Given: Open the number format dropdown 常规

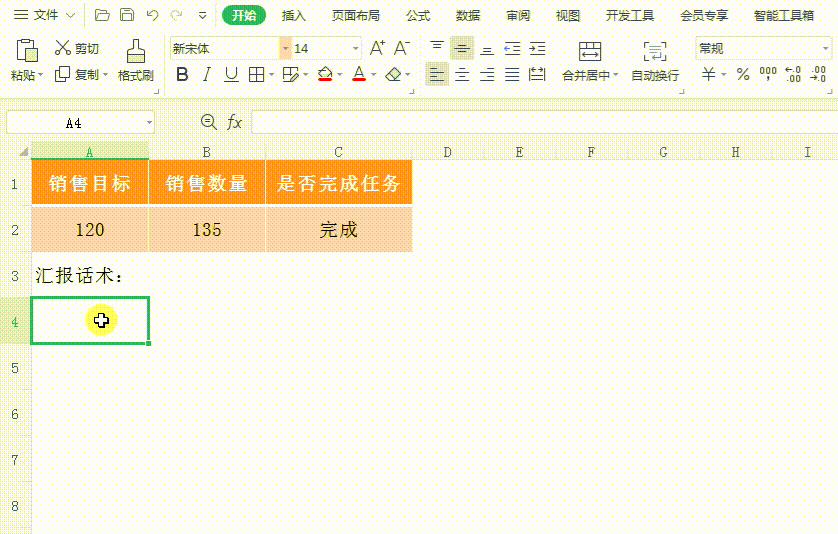Looking at the screenshot, I should click(x=825, y=48).
